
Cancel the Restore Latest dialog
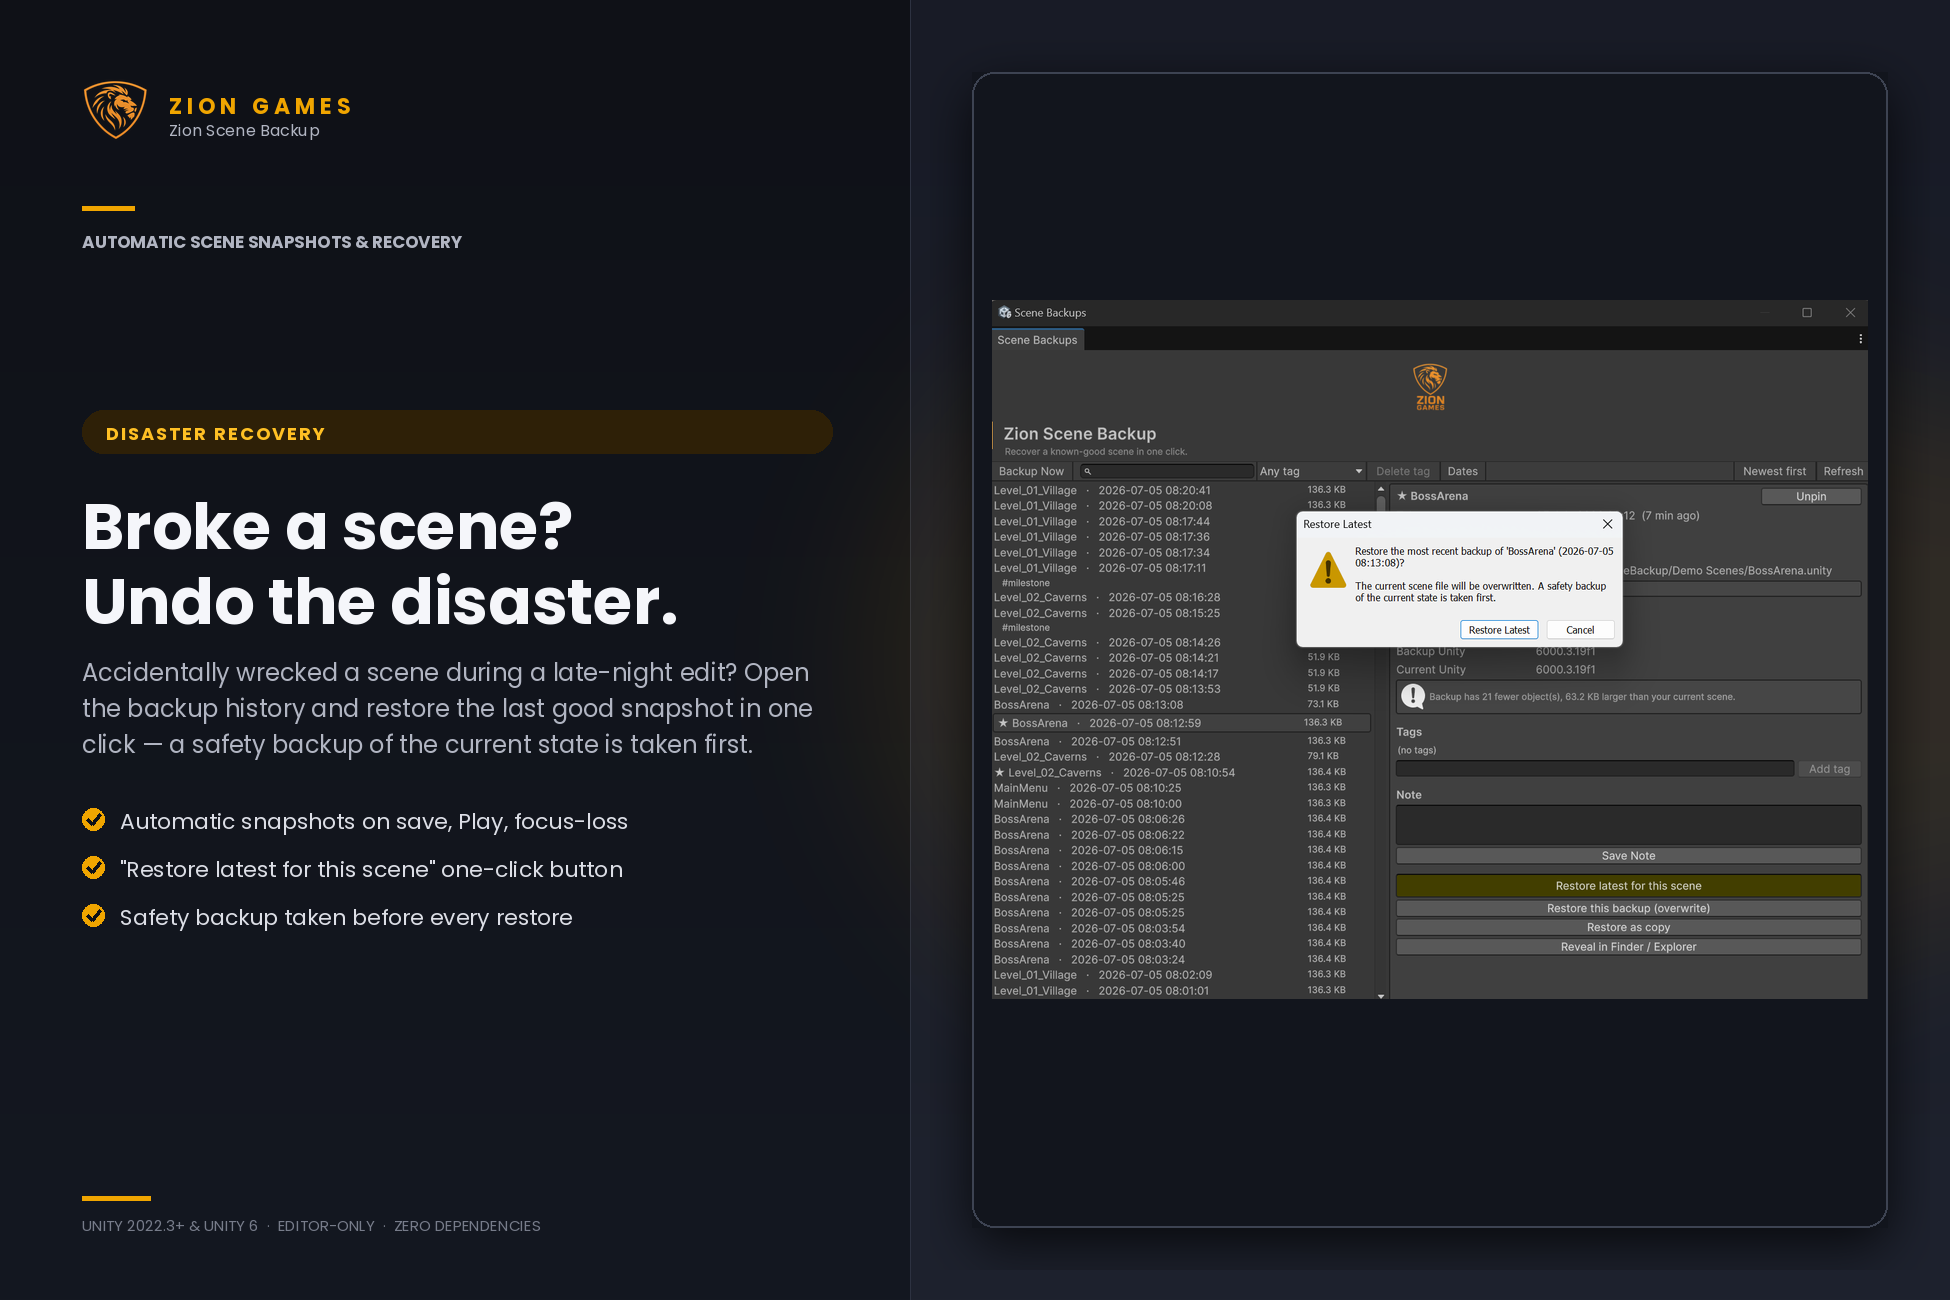1580,630
